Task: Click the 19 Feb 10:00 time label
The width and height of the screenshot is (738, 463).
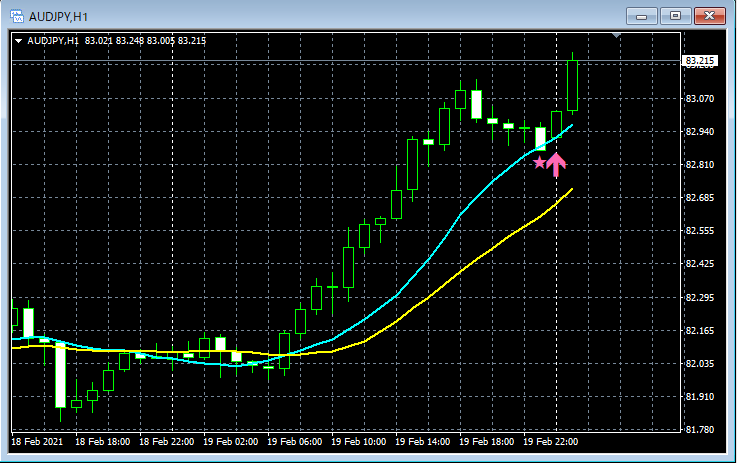Action: tap(359, 442)
